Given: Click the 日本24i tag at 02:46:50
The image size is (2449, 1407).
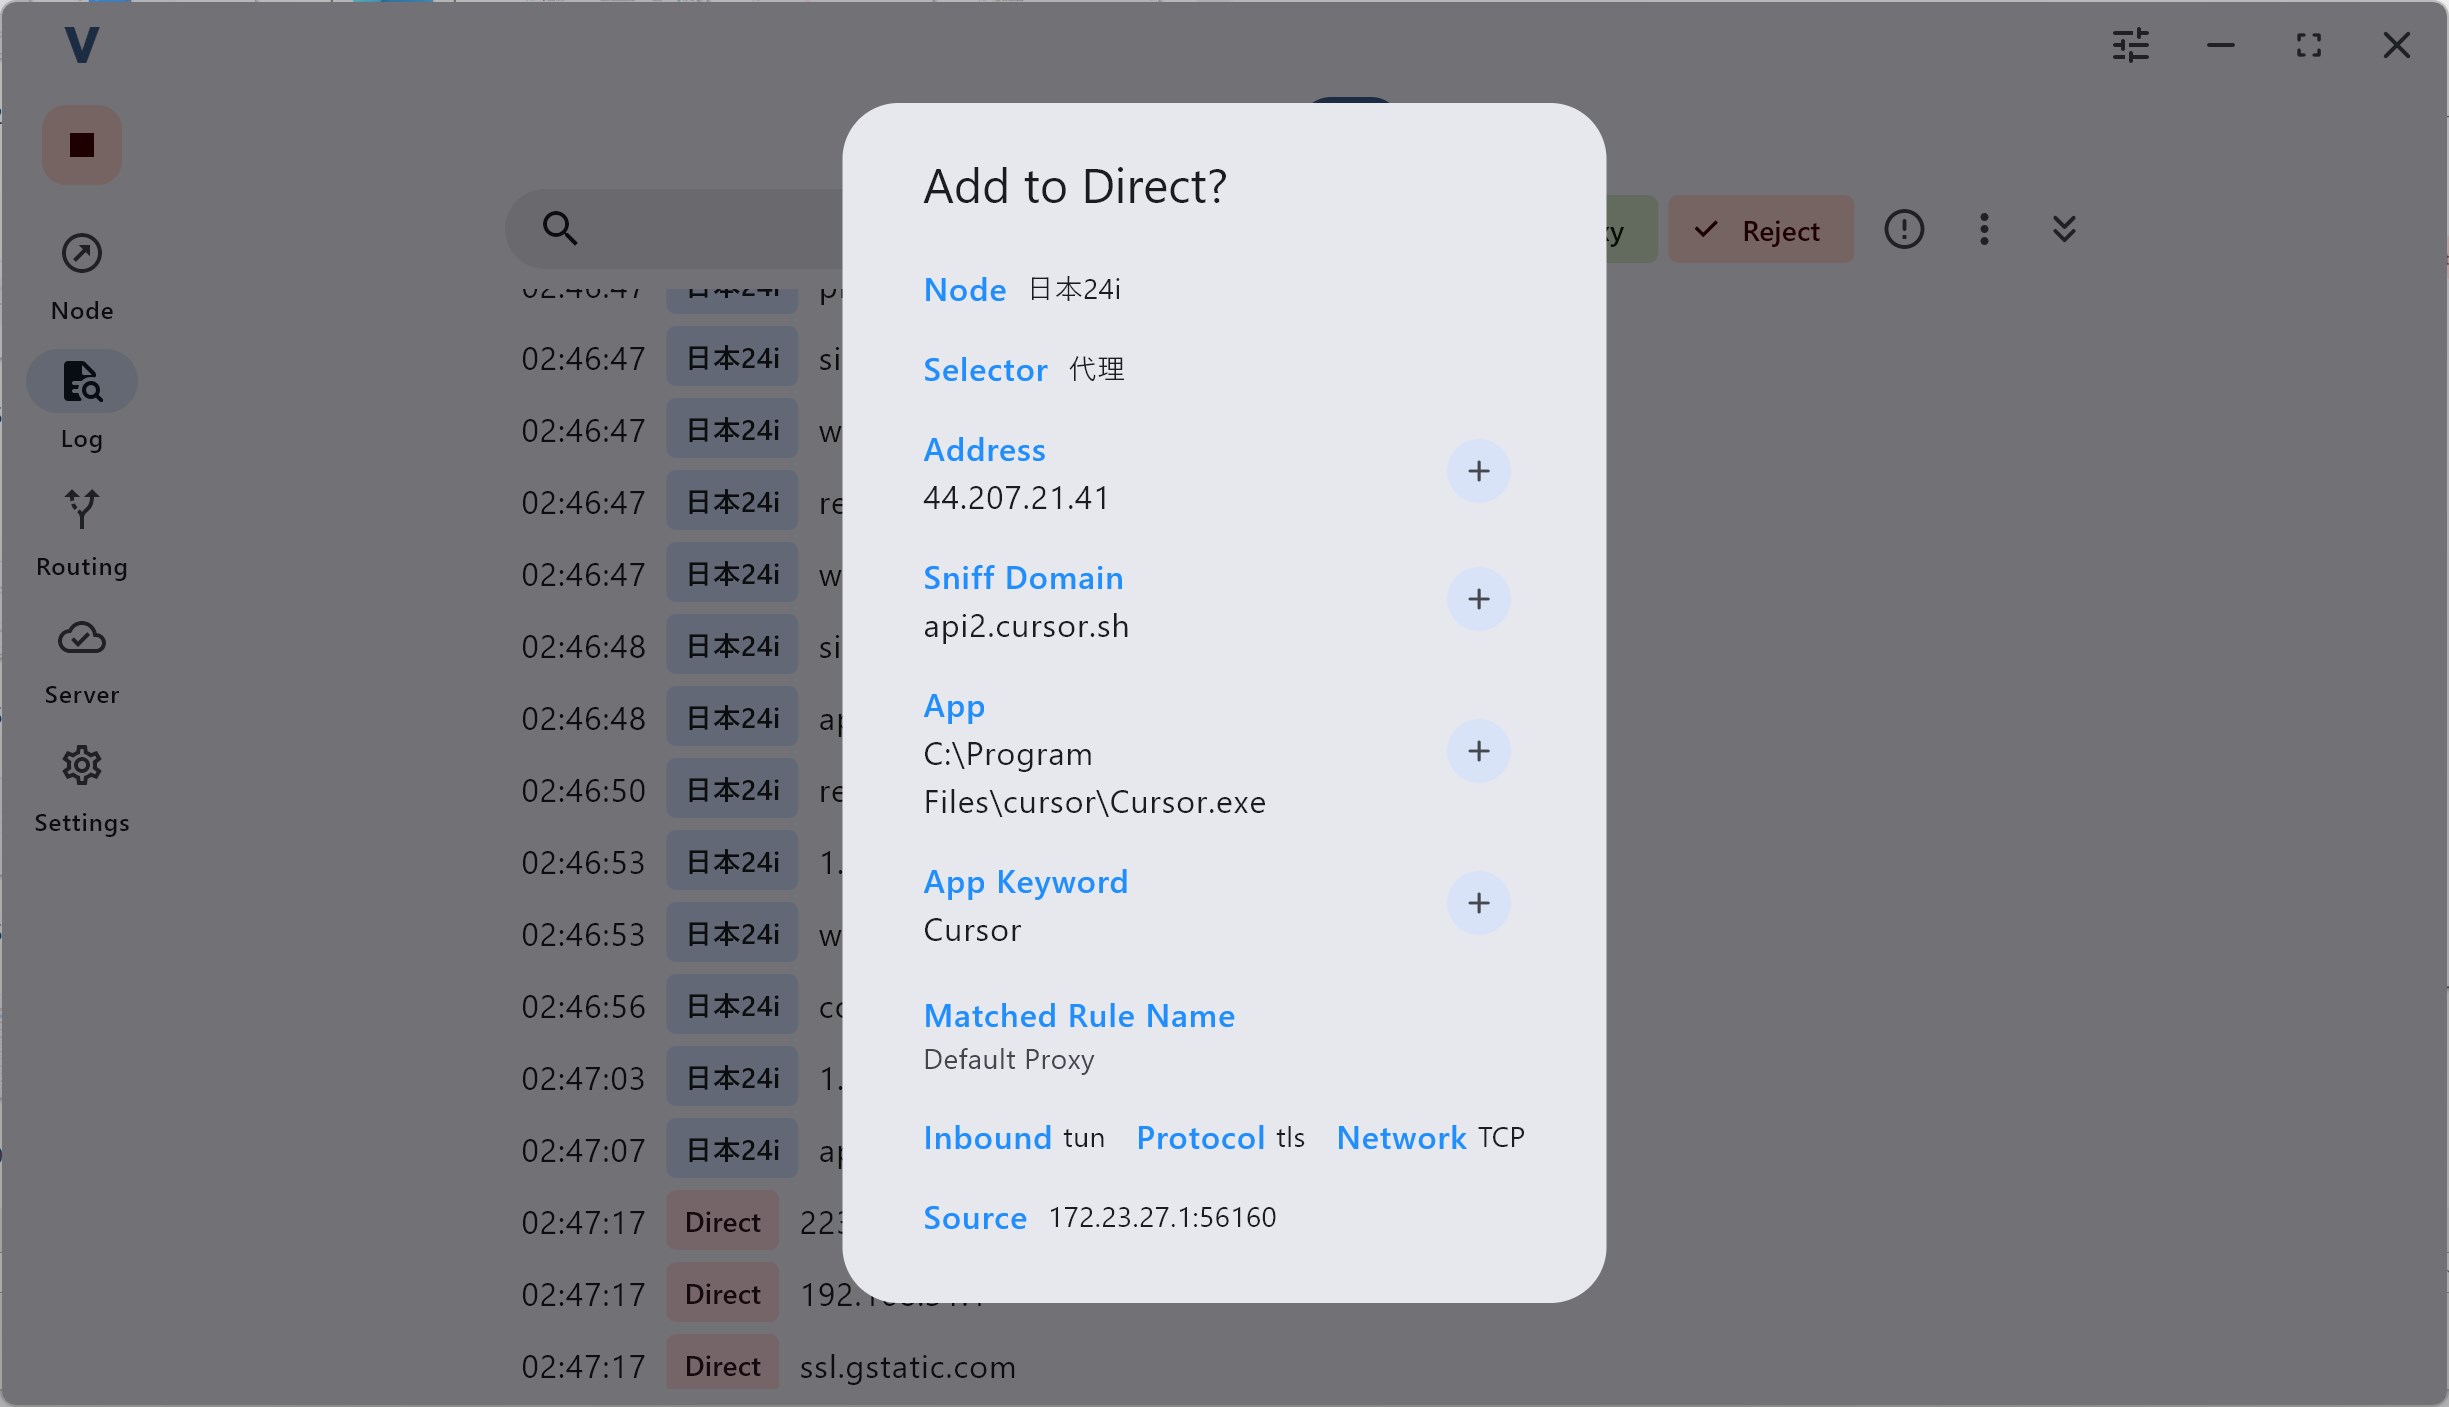Looking at the screenshot, I should [x=733, y=790].
